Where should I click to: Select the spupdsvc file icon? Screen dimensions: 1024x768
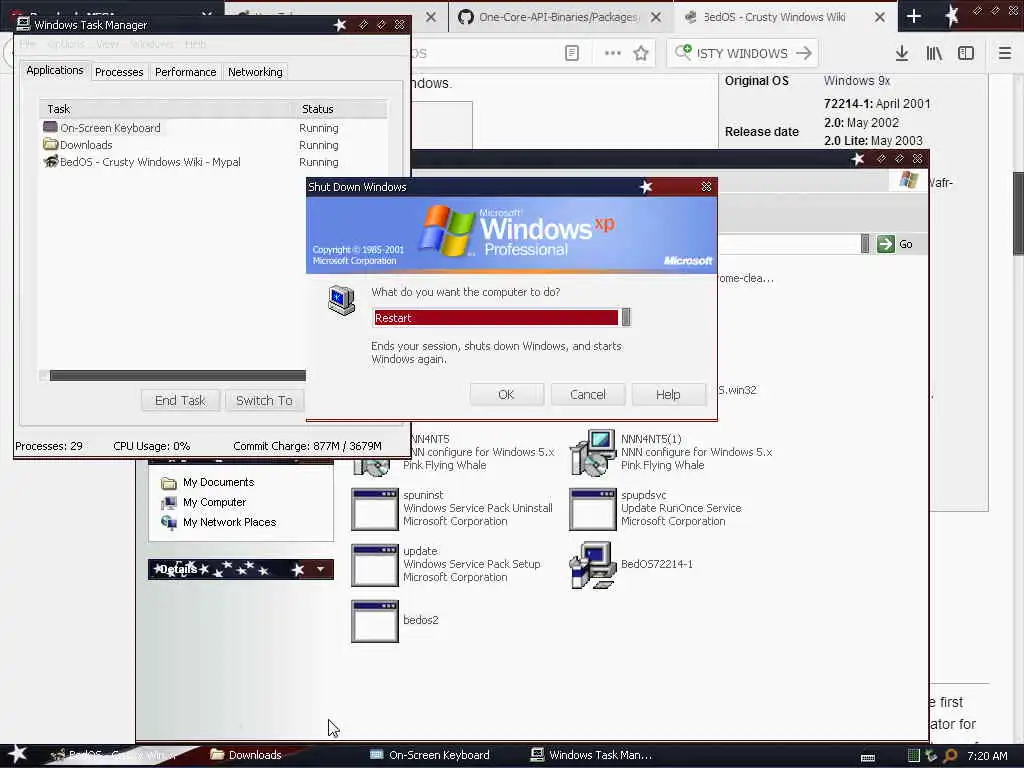coord(593,509)
